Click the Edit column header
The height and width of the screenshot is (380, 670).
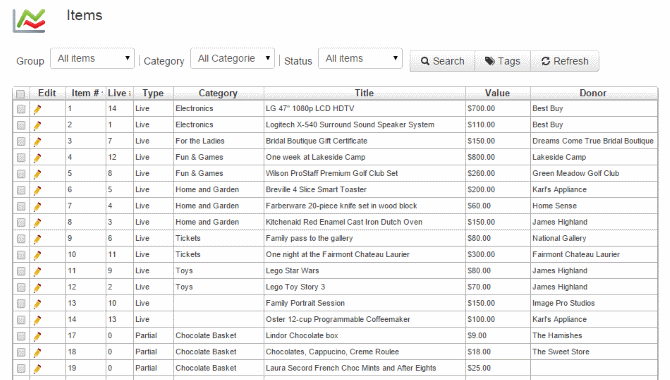point(47,93)
